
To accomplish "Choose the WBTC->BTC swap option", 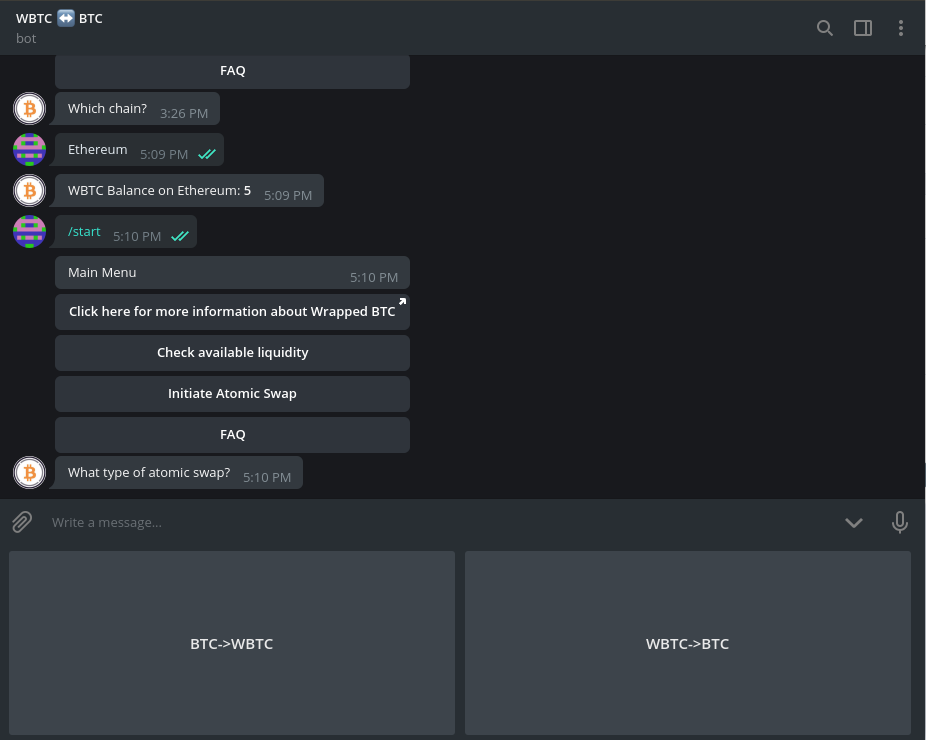I will pyautogui.click(x=687, y=643).
